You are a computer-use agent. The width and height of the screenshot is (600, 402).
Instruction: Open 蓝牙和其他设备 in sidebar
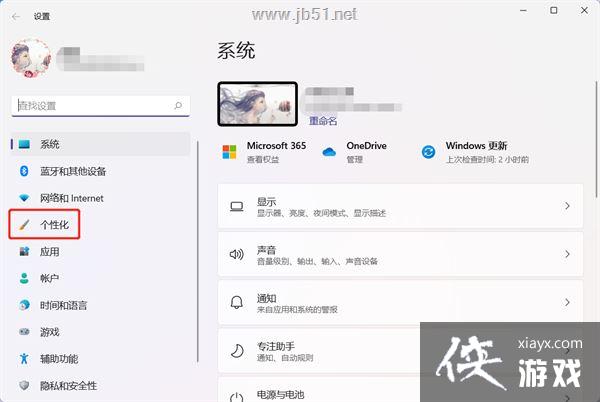[100, 171]
